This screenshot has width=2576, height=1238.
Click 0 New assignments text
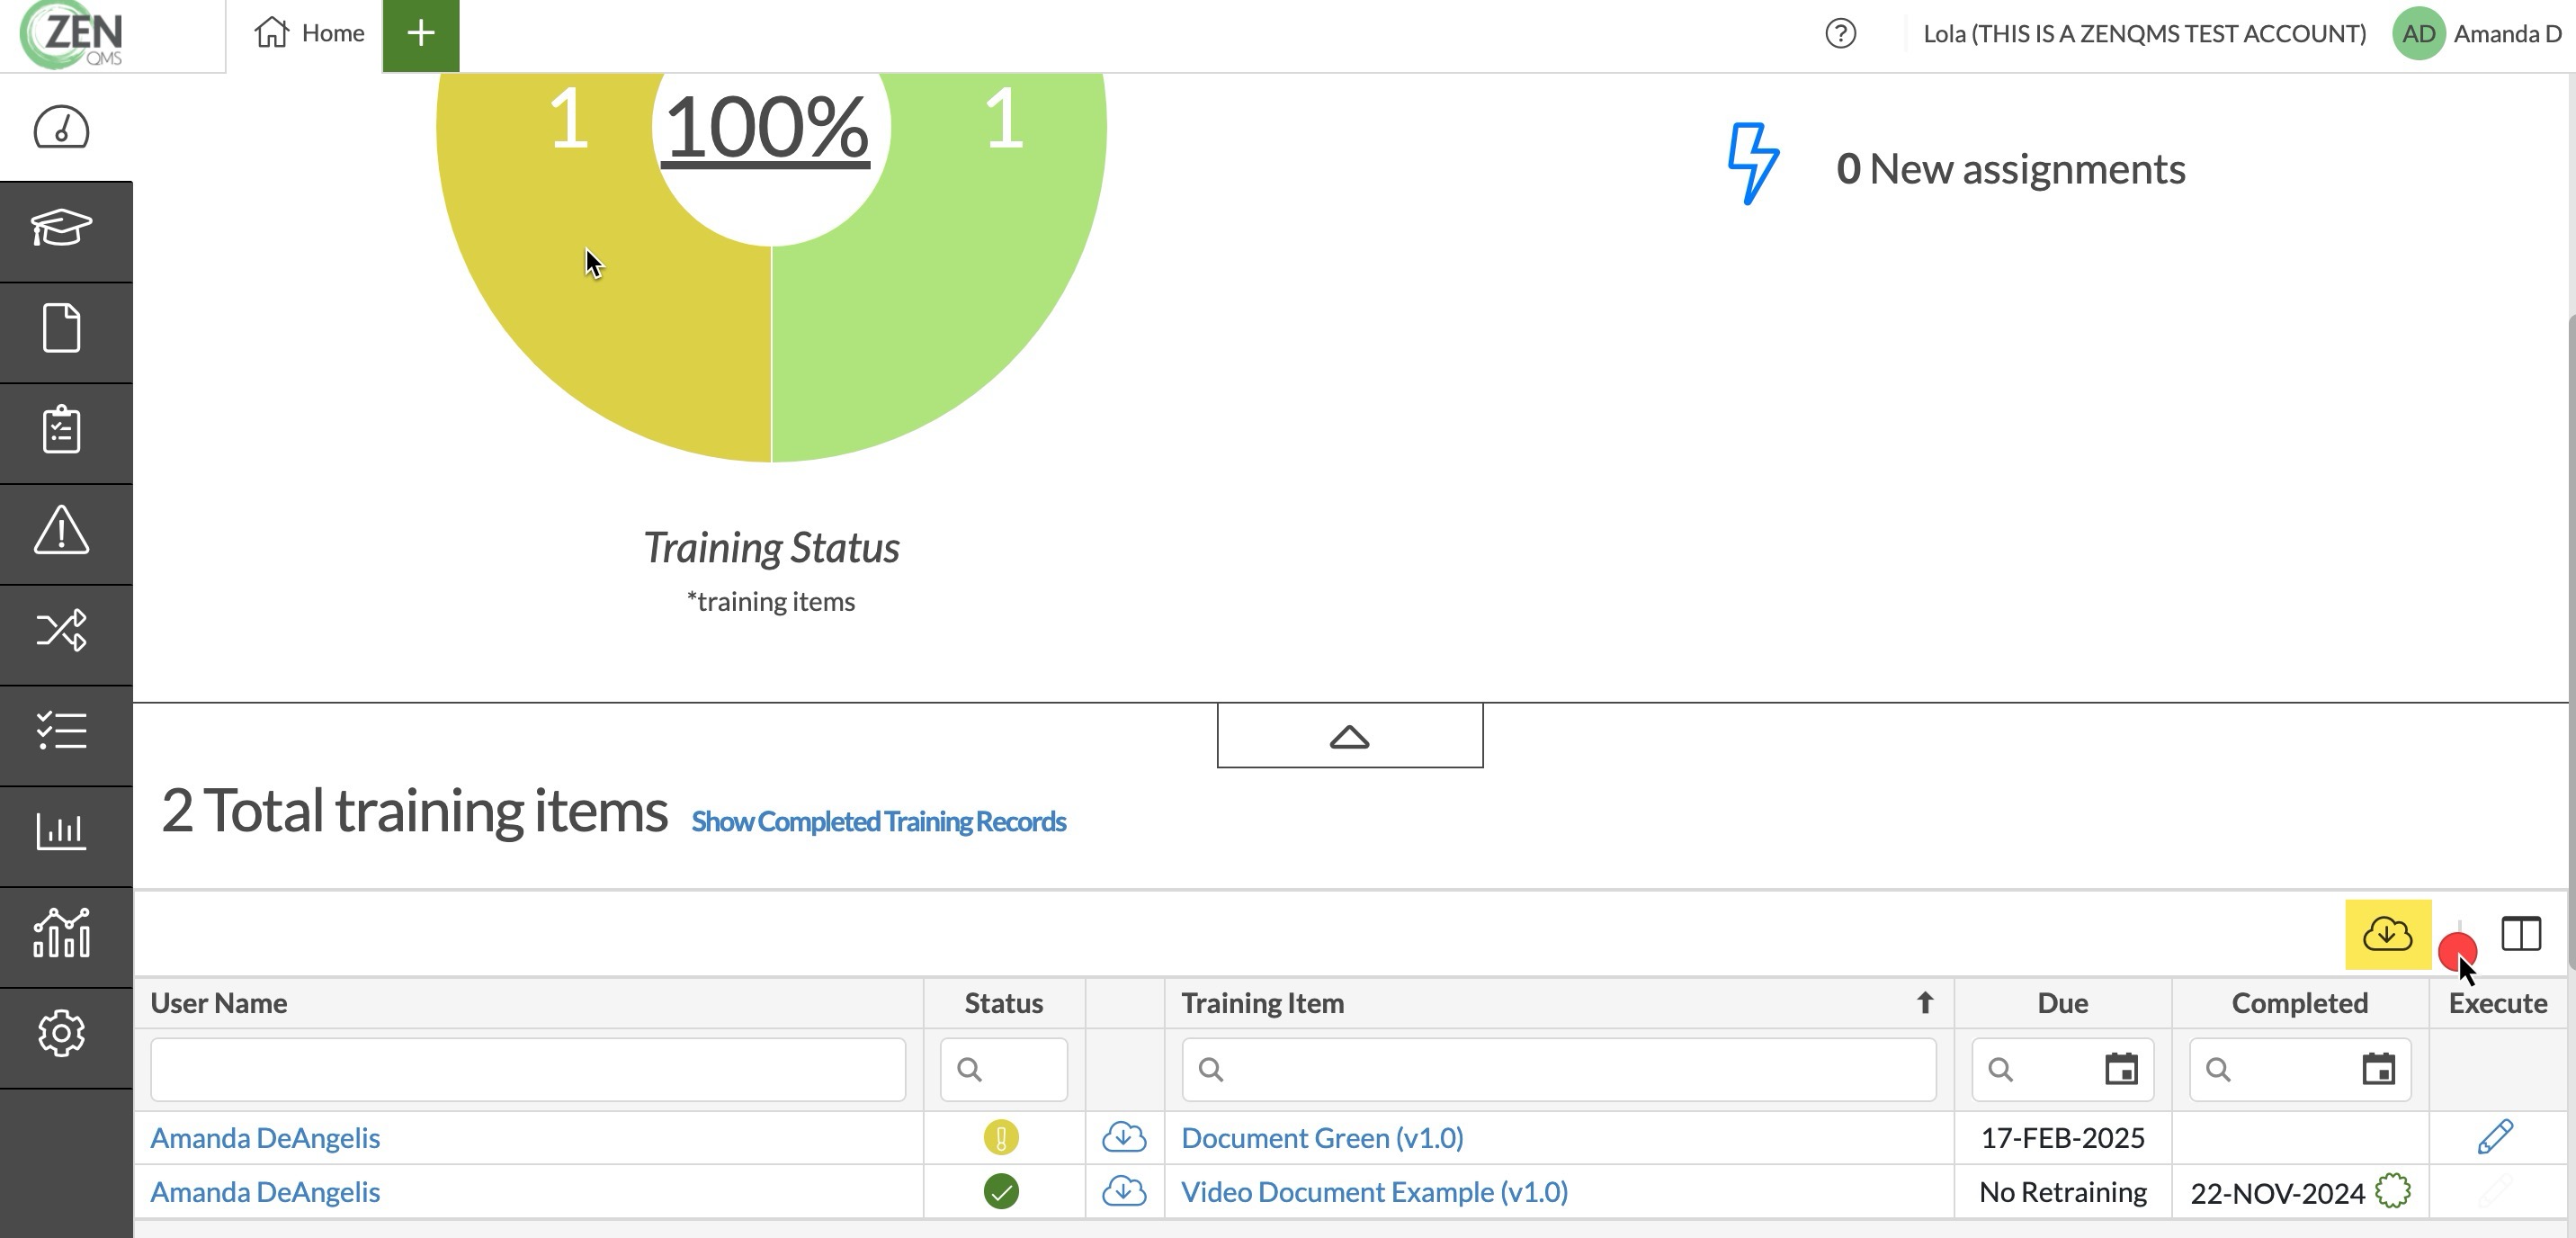[2010, 169]
